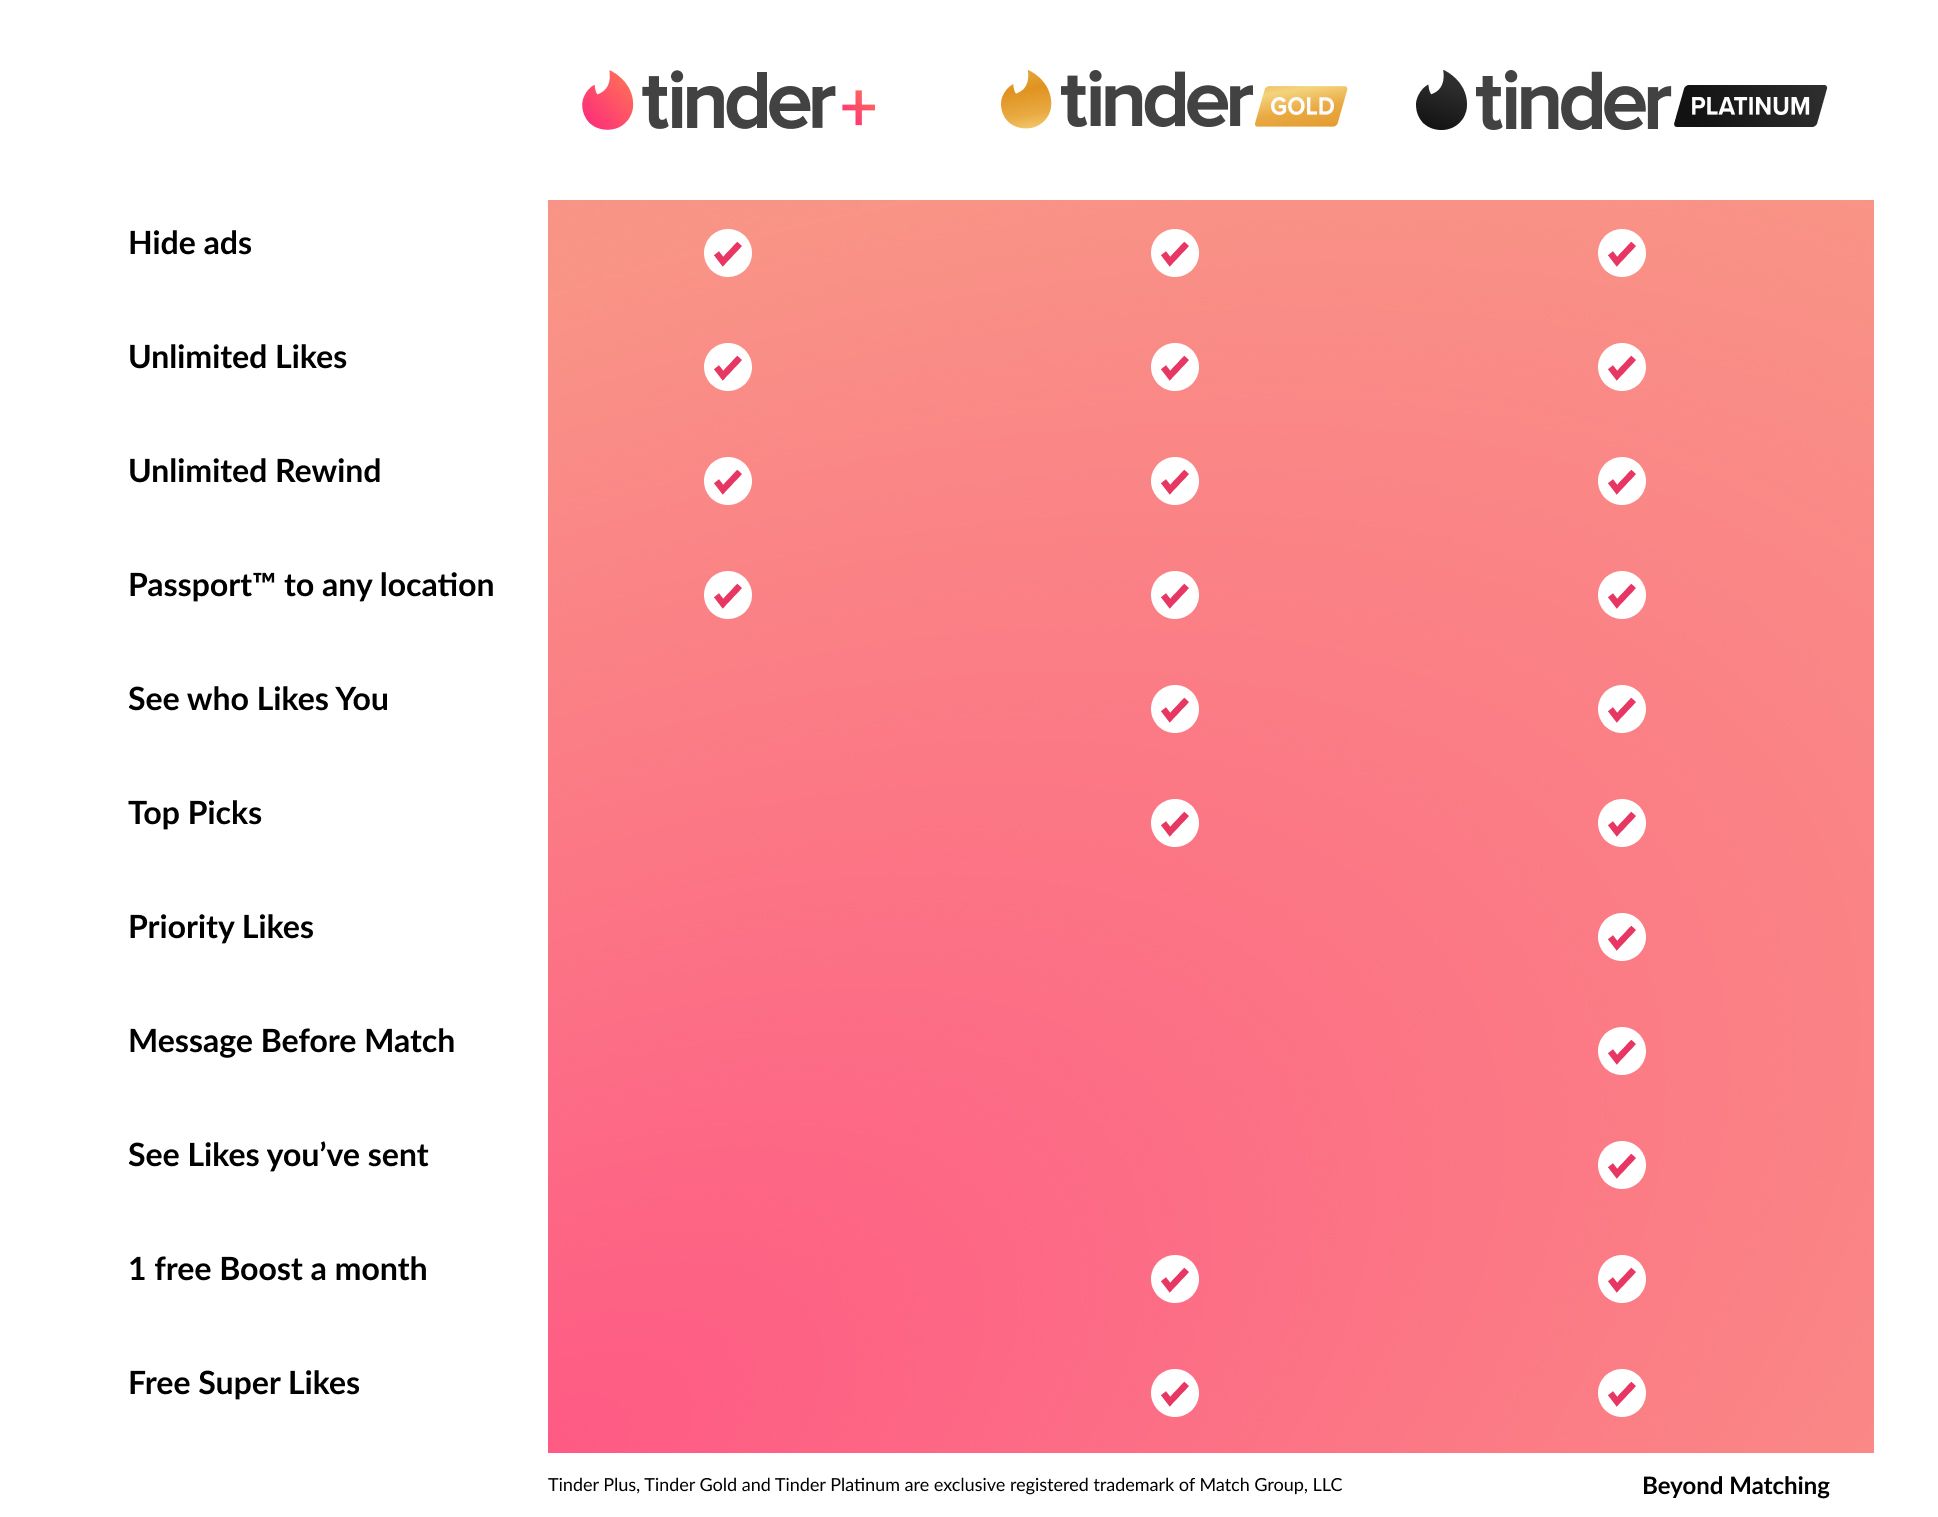Click the Beyond Matching text

tap(1735, 1486)
